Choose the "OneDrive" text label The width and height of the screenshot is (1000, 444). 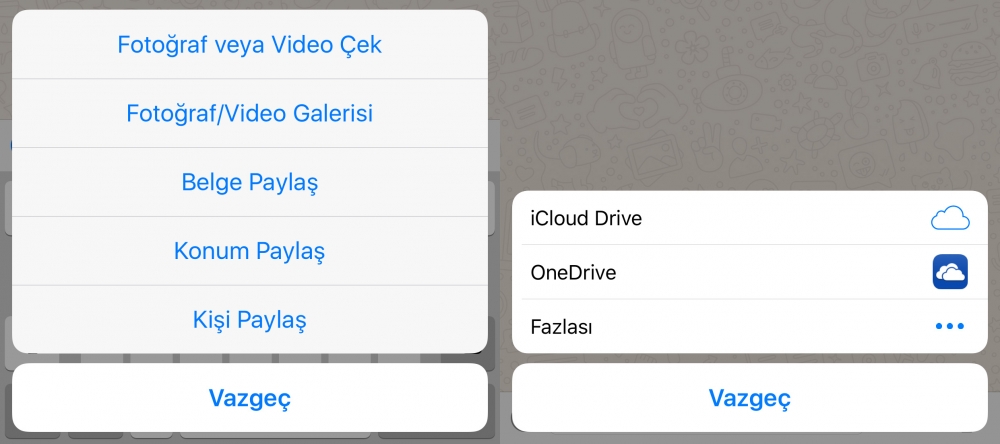(573, 272)
